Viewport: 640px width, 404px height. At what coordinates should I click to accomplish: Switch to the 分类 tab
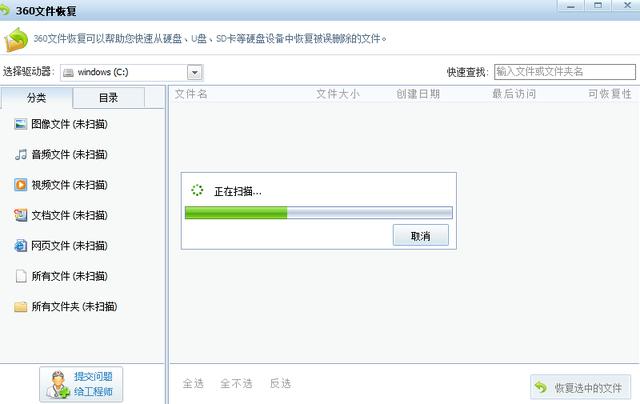pos(36,98)
